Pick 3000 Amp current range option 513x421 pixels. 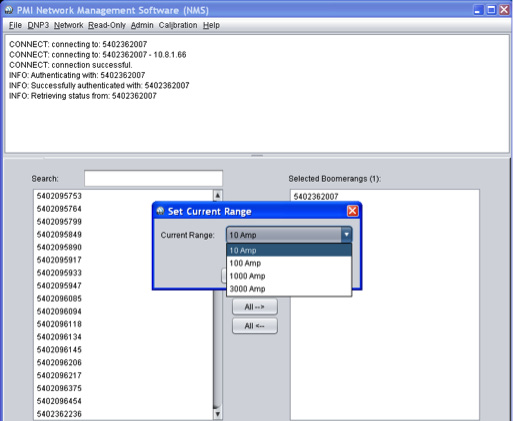(289, 289)
